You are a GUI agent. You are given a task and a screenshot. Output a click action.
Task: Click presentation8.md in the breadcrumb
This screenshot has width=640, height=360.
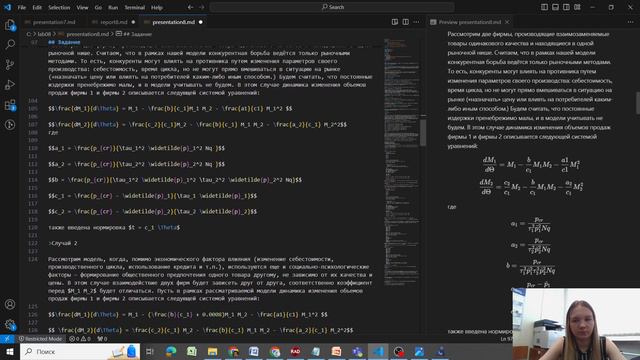[x=87, y=34]
